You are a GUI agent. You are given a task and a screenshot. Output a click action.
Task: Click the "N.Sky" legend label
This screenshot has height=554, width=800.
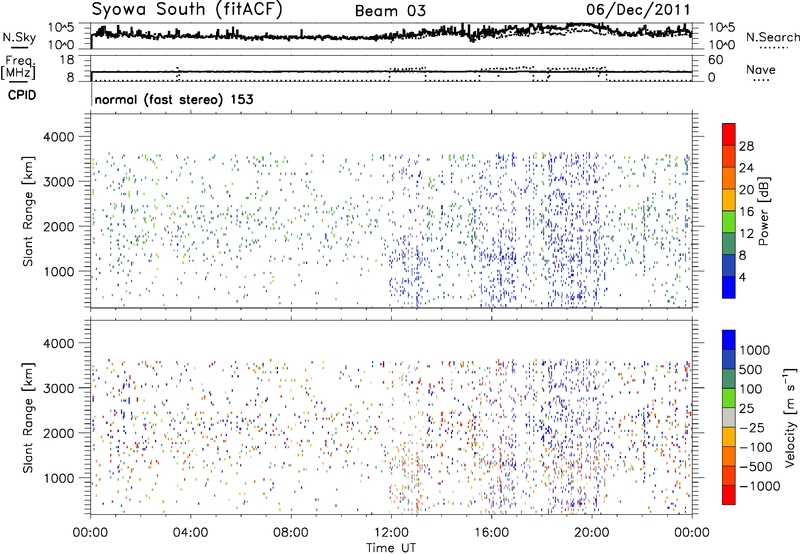(19, 38)
